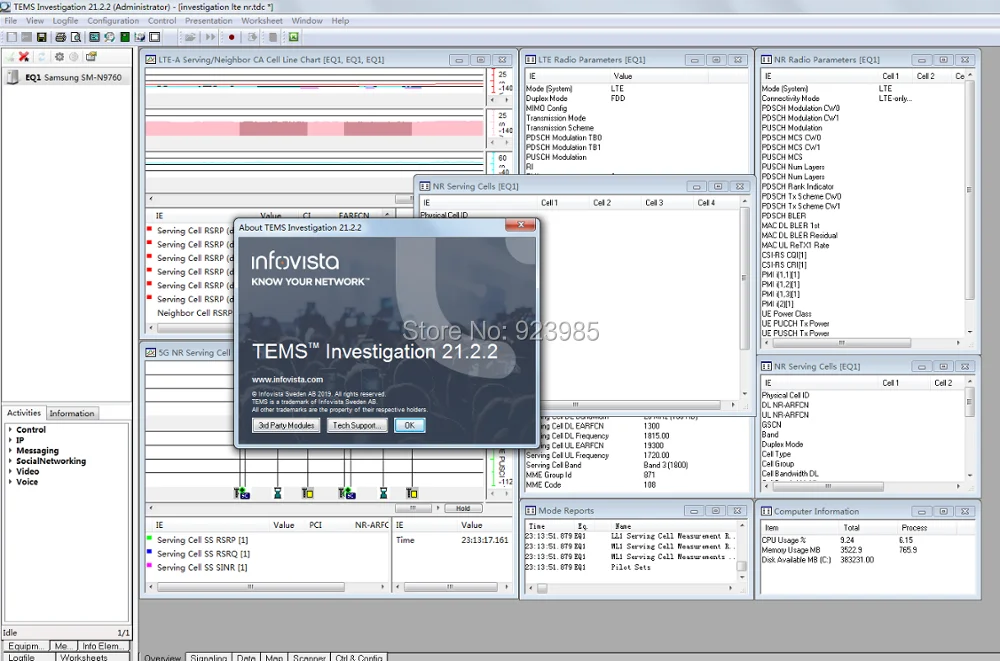Viewport: 1000px width, 661px height.
Task: Switch to the Information tab
Action: pos(71,413)
